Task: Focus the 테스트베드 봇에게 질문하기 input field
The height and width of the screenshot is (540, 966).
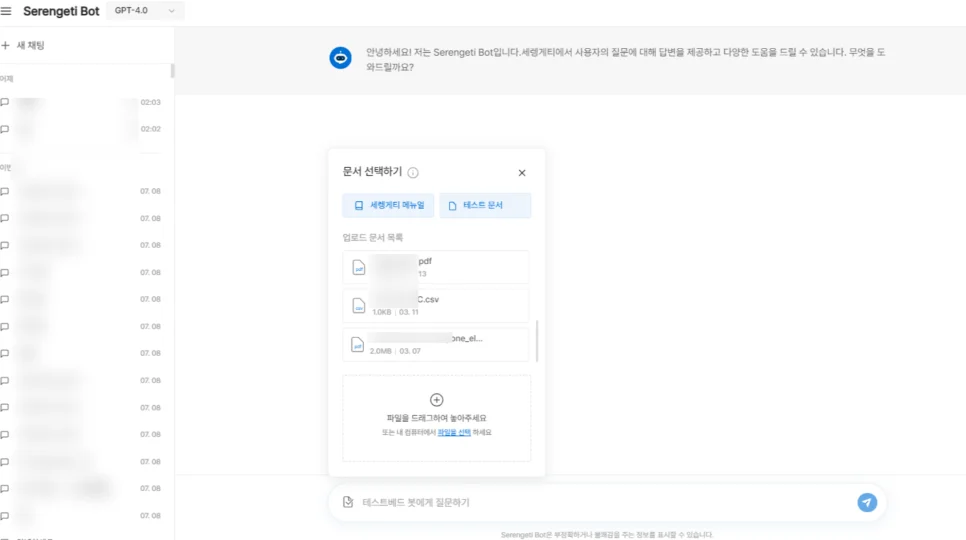Action: pos(606,502)
